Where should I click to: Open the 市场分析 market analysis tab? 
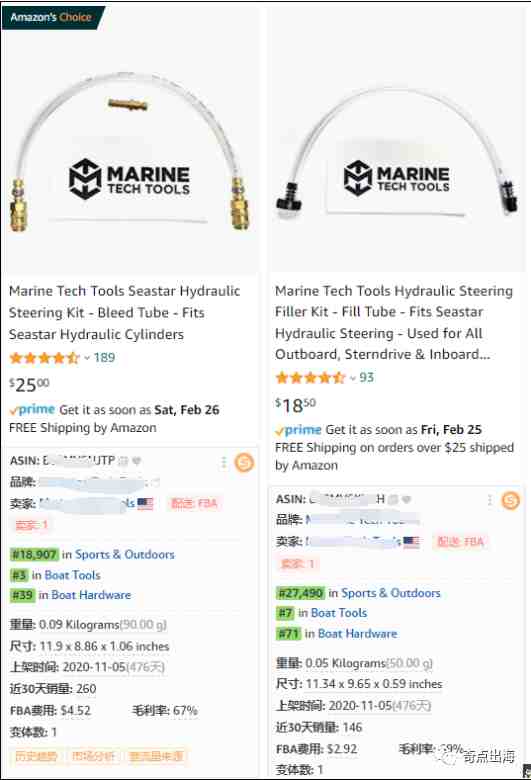click(x=93, y=757)
